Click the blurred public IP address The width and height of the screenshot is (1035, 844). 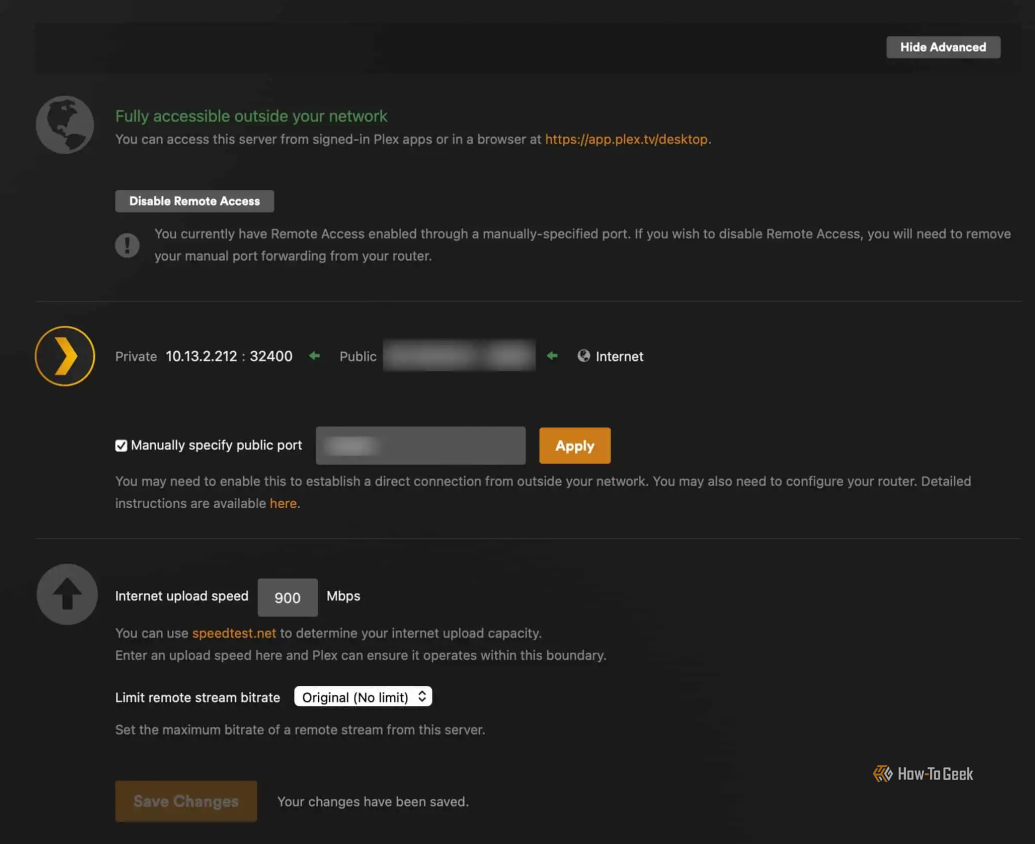click(x=459, y=356)
